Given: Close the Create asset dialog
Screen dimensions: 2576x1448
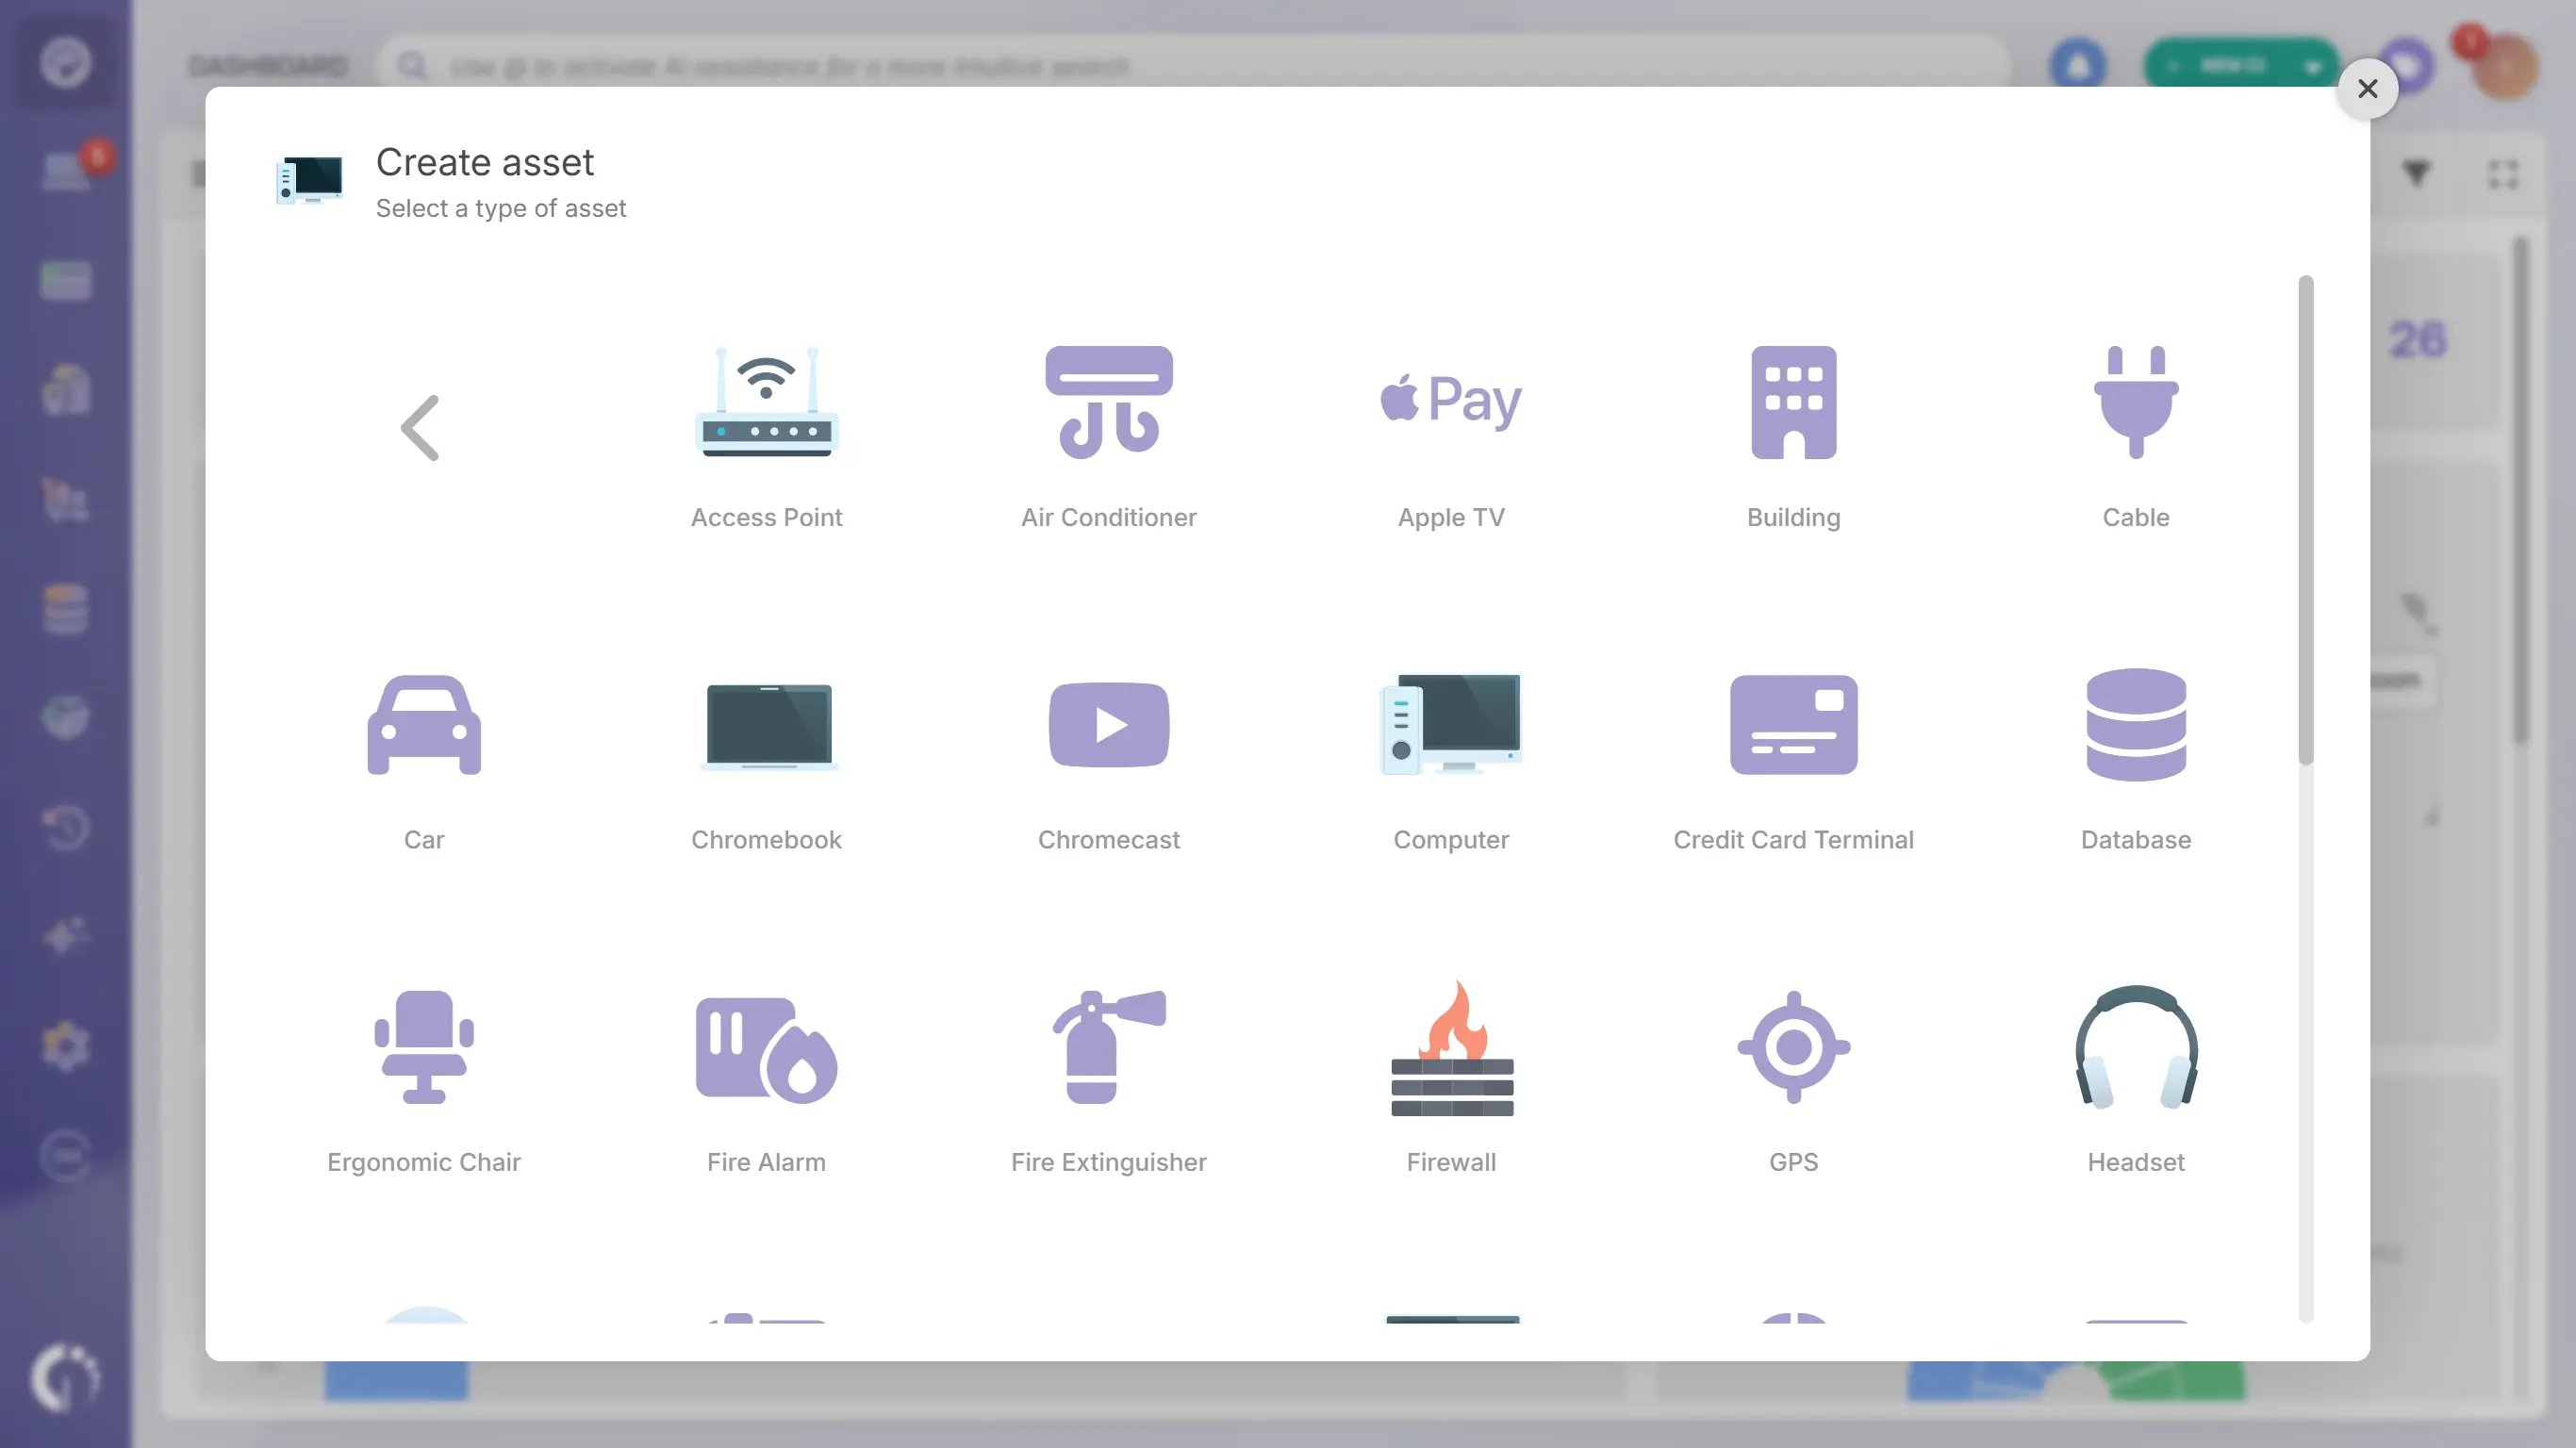Looking at the screenshot, I should coord(2367,89).
